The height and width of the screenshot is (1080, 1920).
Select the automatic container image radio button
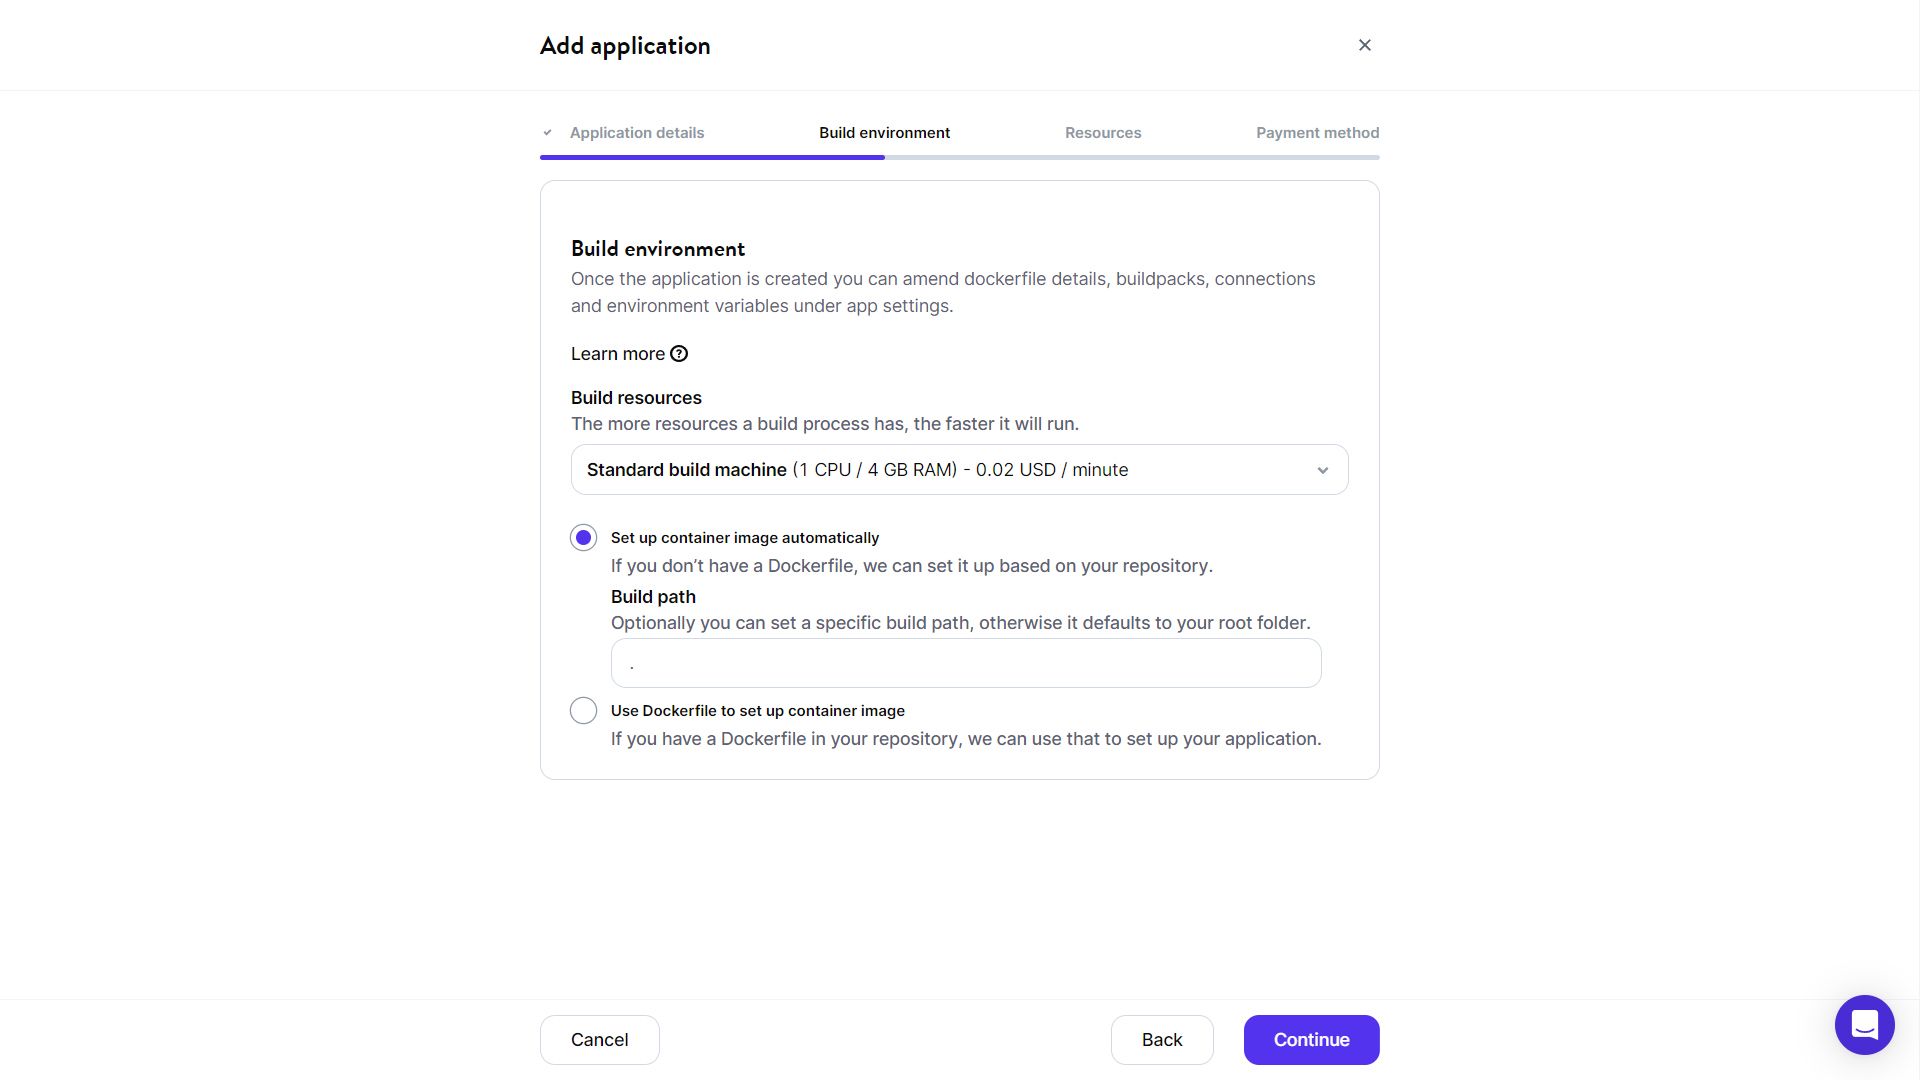pyautogui.click(x=583, y=537)
